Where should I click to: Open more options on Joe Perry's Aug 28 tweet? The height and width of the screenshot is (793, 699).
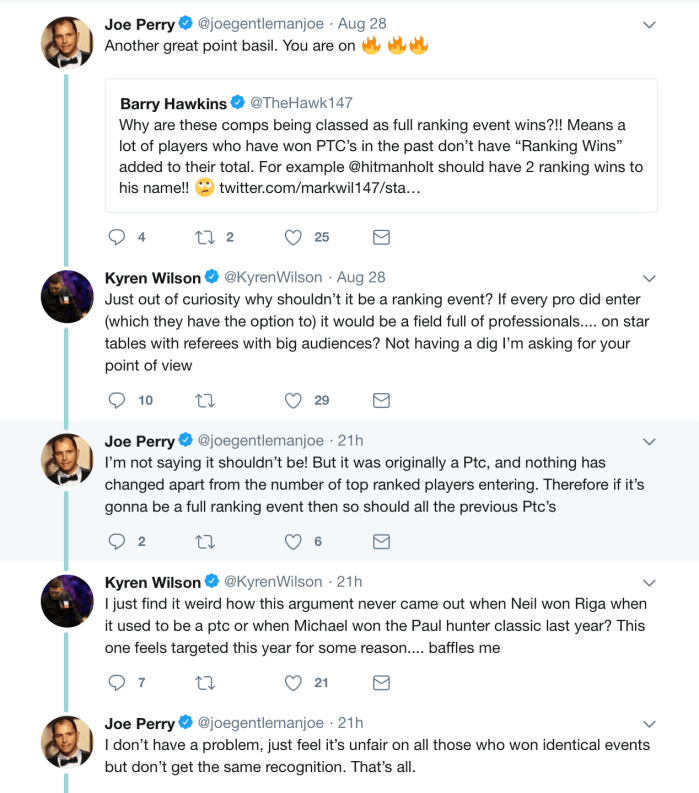(649, 25)
